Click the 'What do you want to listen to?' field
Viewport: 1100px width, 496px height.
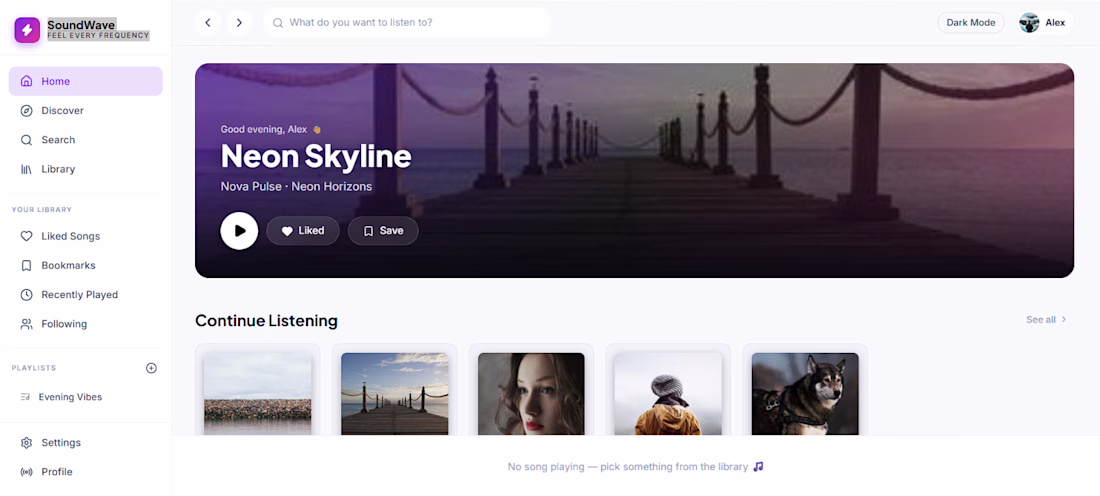[x=407, y=22]
